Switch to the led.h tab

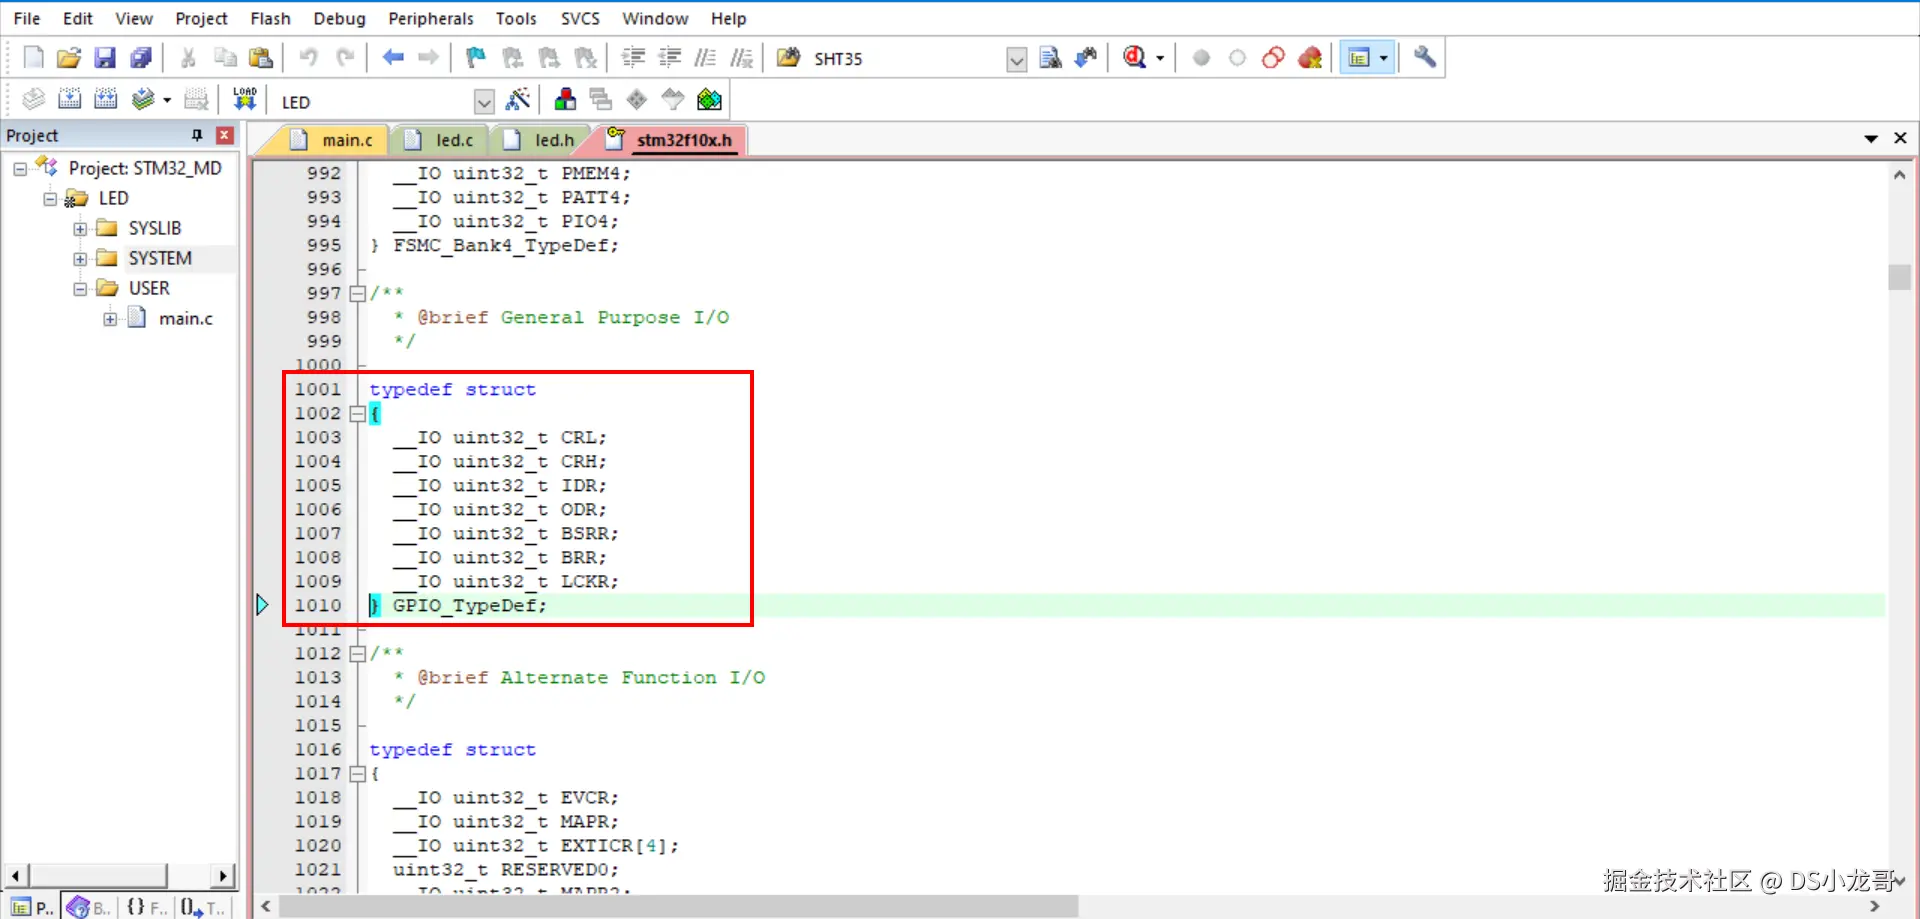point(540,140)
